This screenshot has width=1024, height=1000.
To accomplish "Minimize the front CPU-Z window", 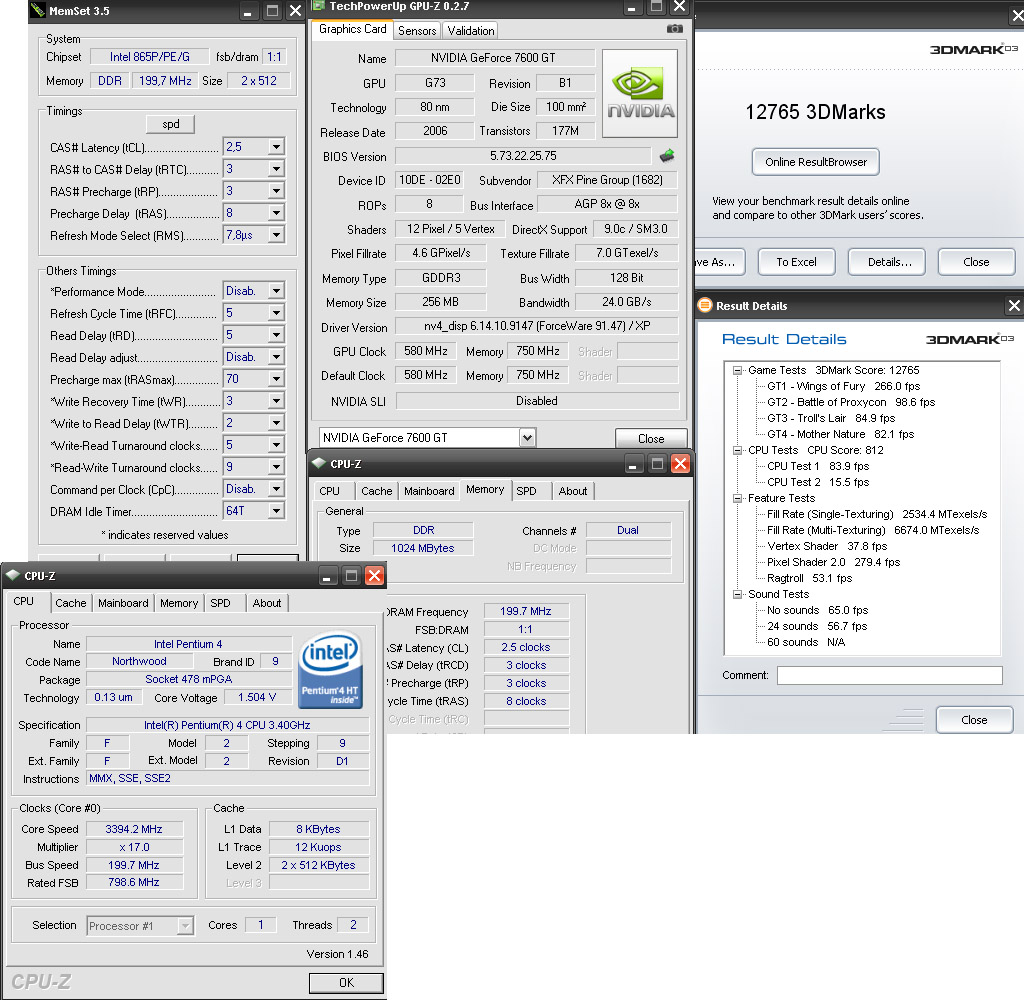I will pyautogui.click(x=327, y=575).
